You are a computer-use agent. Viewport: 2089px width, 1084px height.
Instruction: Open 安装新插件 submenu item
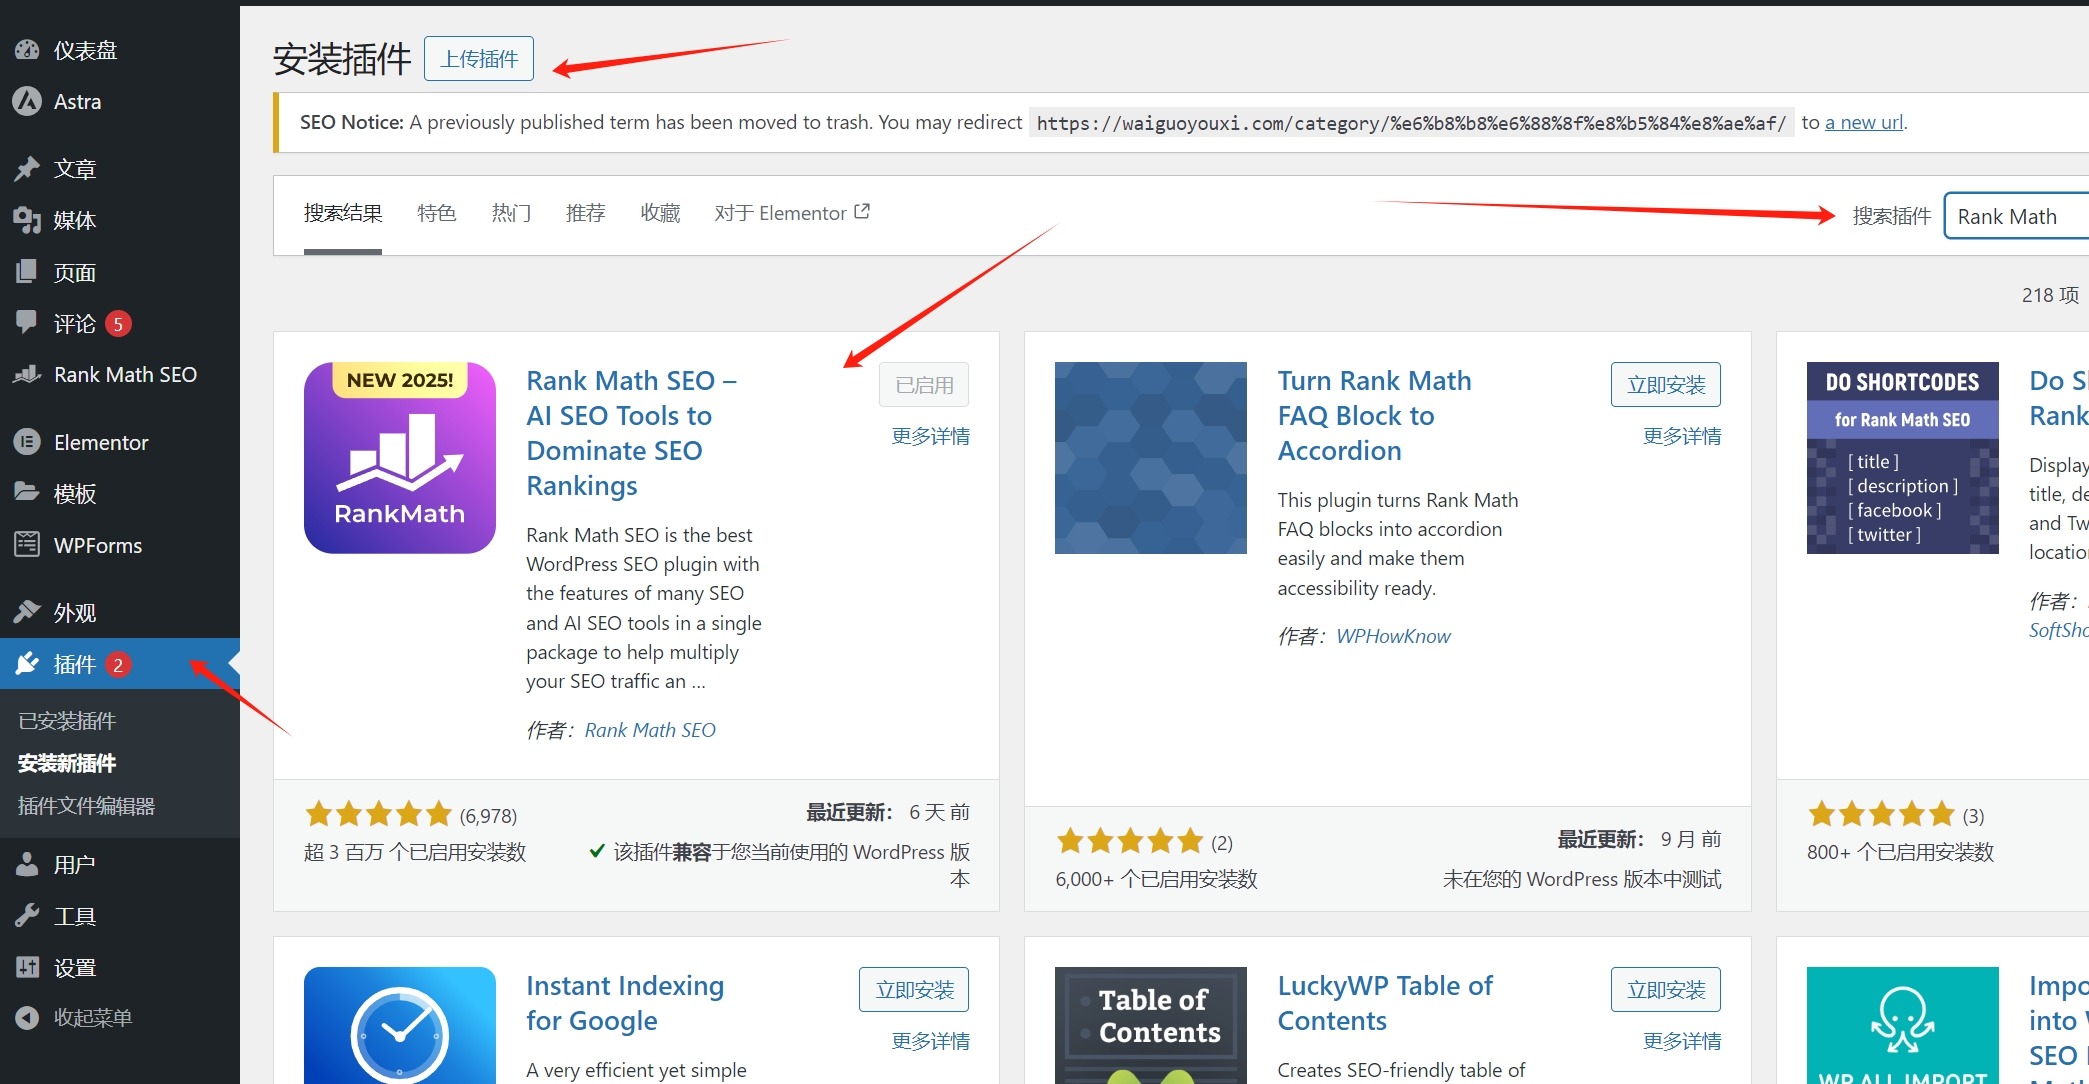[x=67, y=763]
